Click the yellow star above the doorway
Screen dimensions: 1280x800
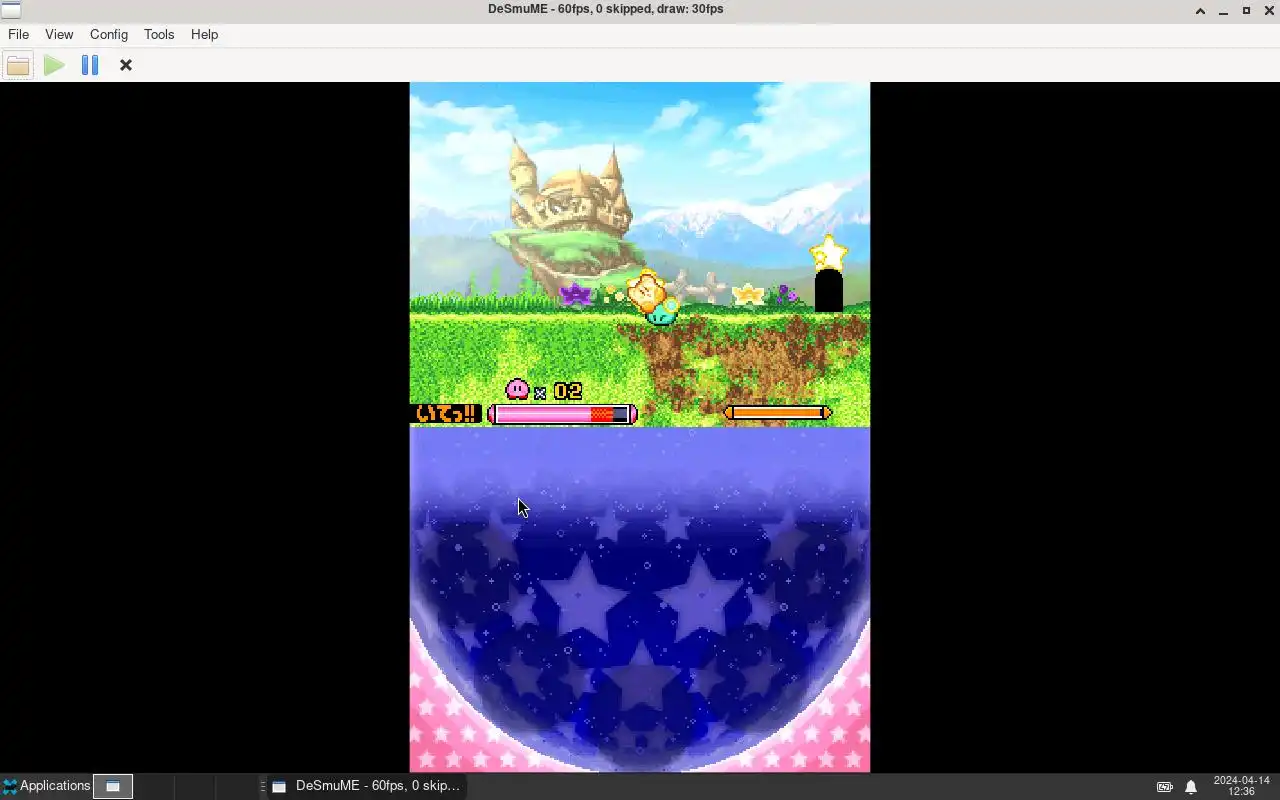(x=829, y=253)
